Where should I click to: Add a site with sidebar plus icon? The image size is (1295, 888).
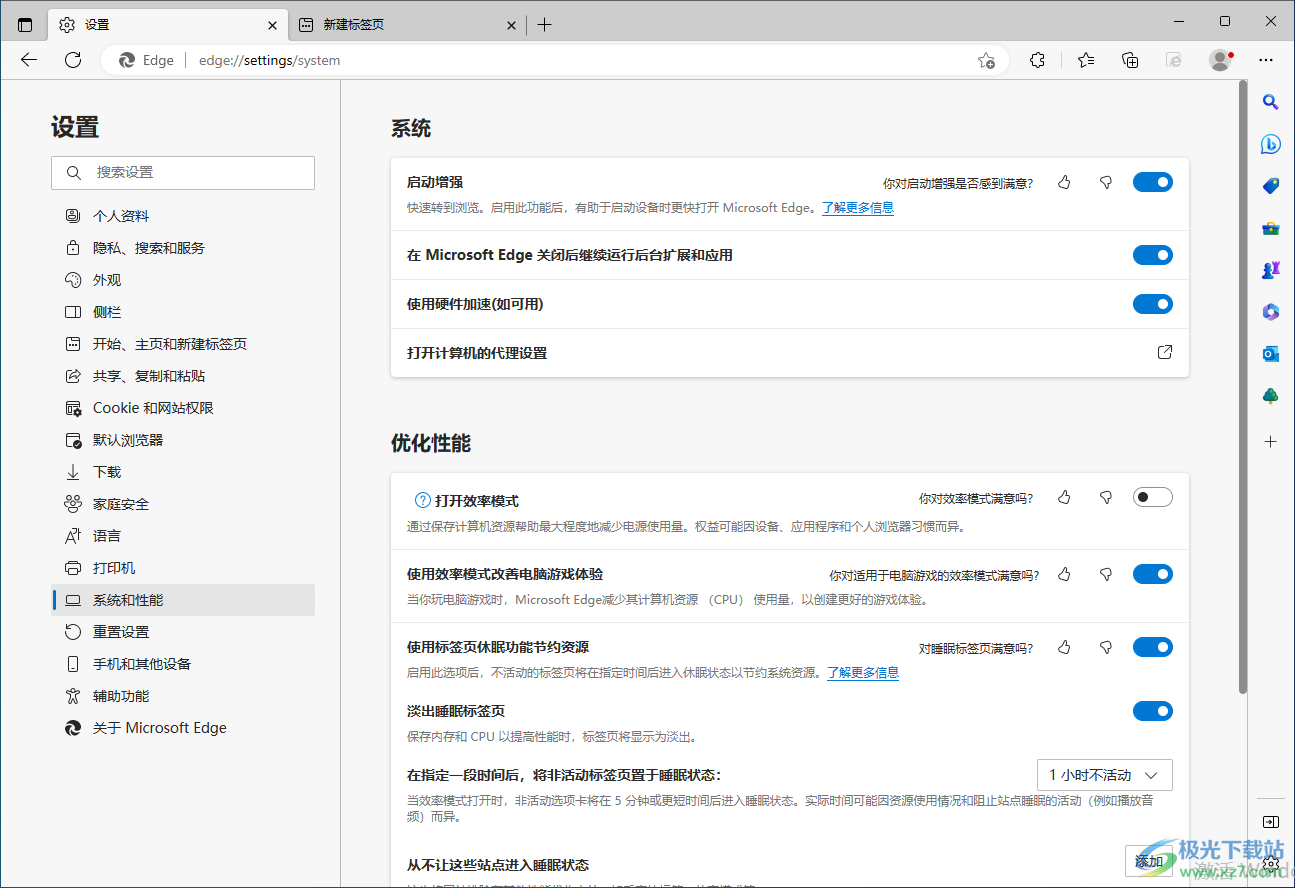pyautogui.click(x=1270, y=441)
